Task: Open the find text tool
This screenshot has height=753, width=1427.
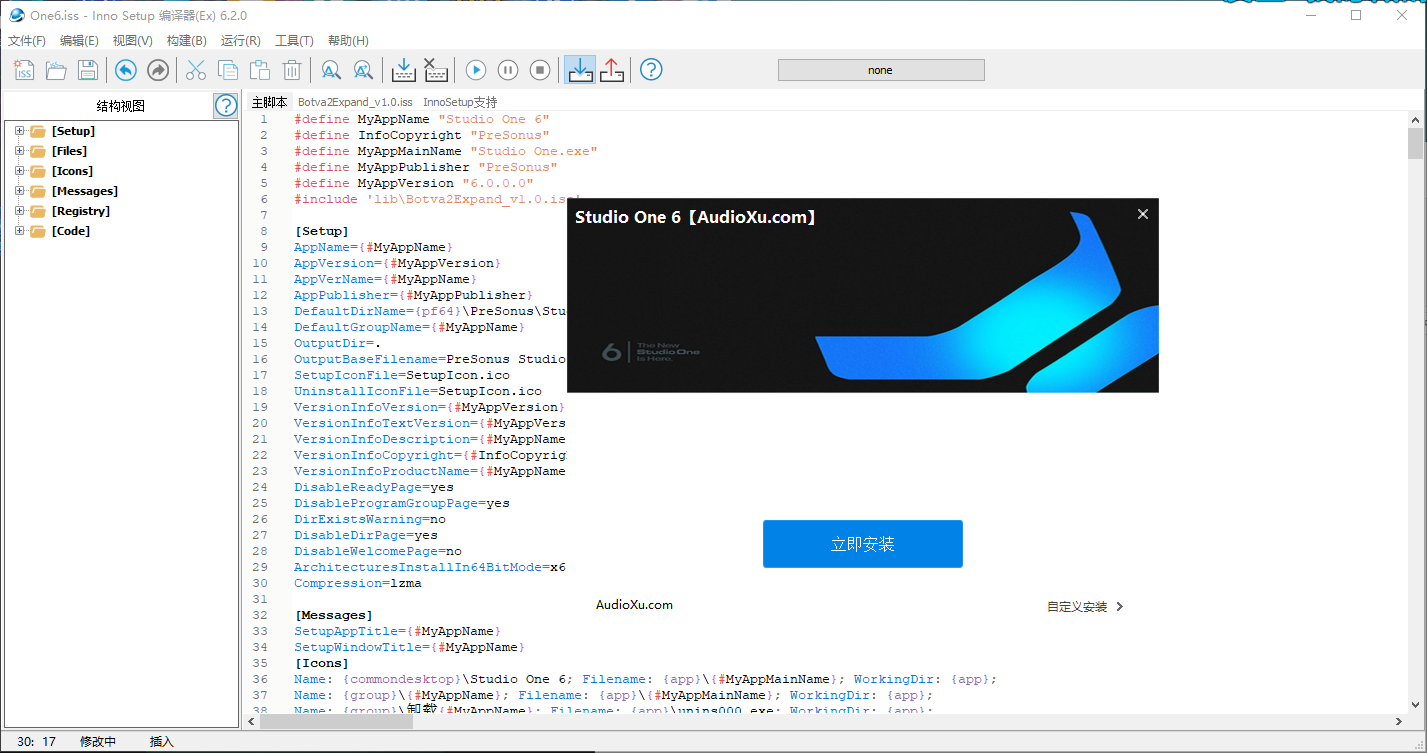Action: 331,70
